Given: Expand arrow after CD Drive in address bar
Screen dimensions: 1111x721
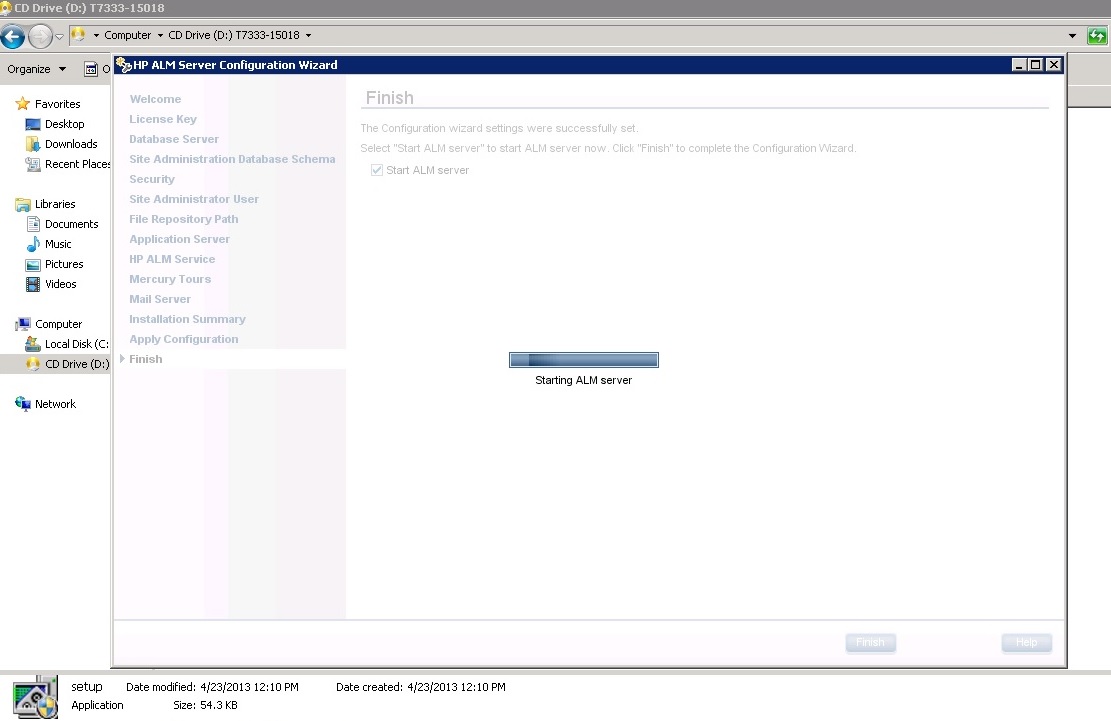Looking at the screenshot, I should [308, 35].
